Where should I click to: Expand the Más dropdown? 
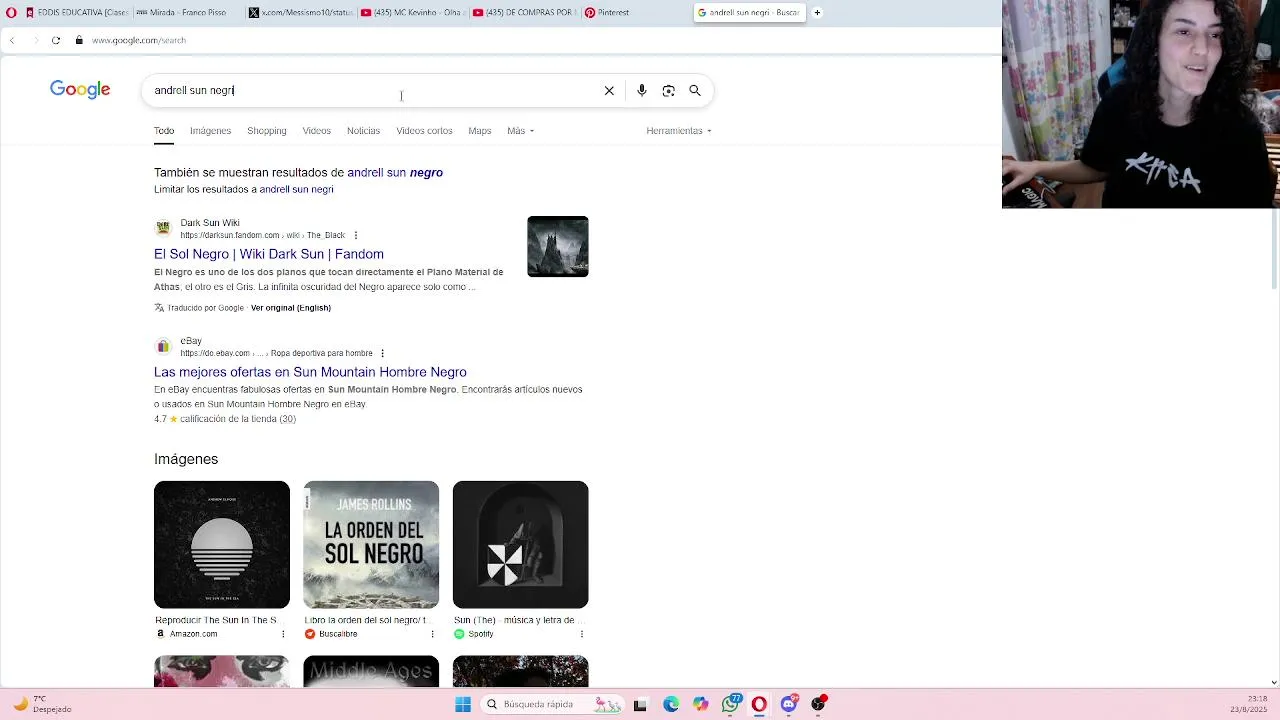(520, 131)
